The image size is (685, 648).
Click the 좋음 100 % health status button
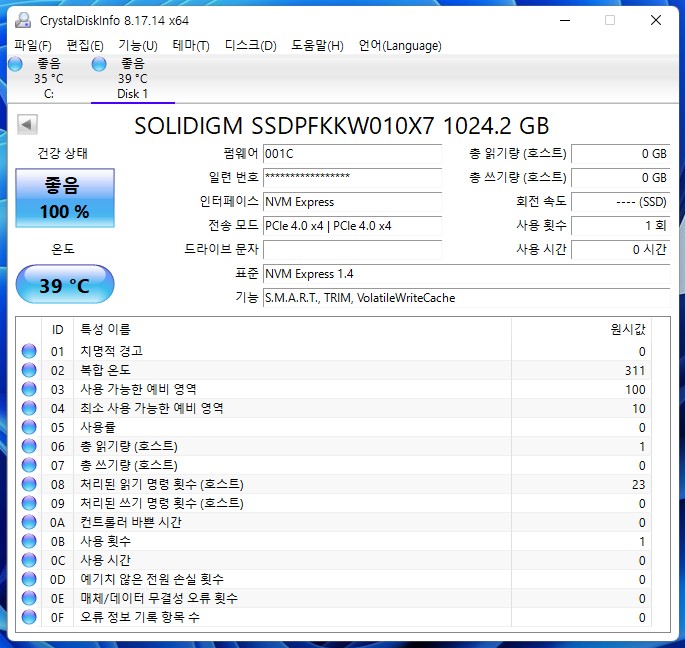tap(65, 198)
